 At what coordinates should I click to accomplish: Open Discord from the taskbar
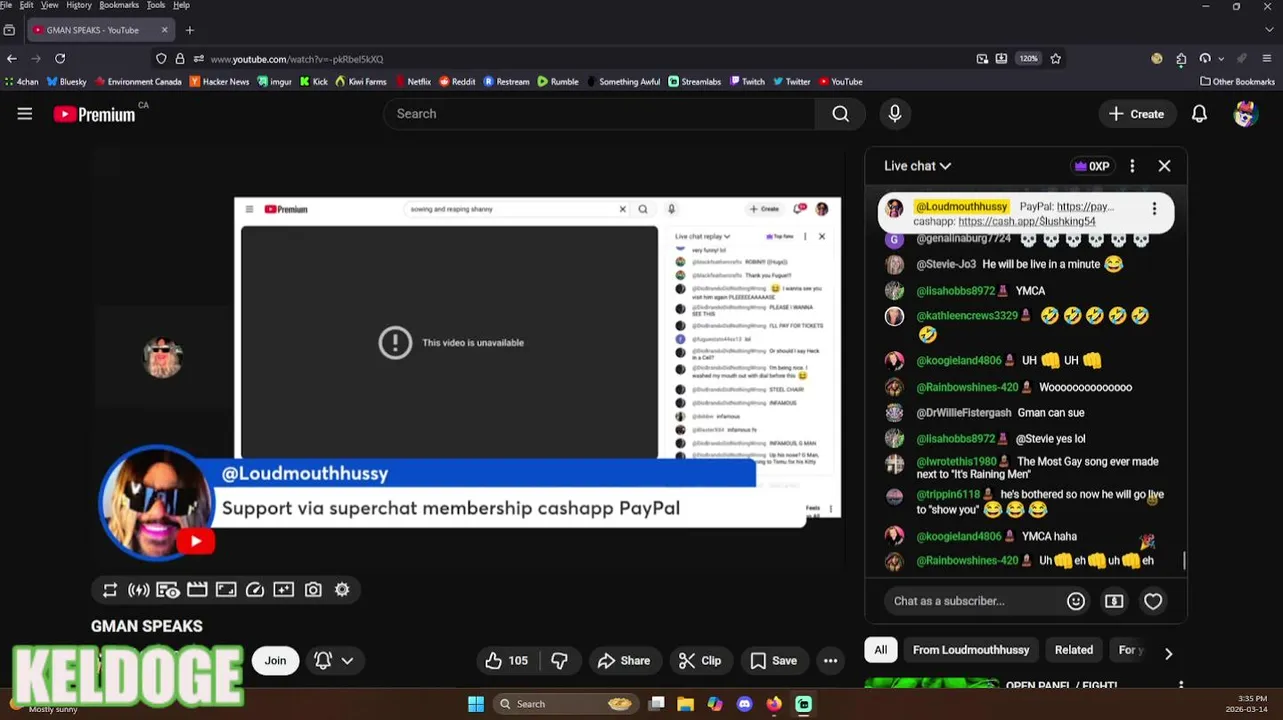point(744,704)
